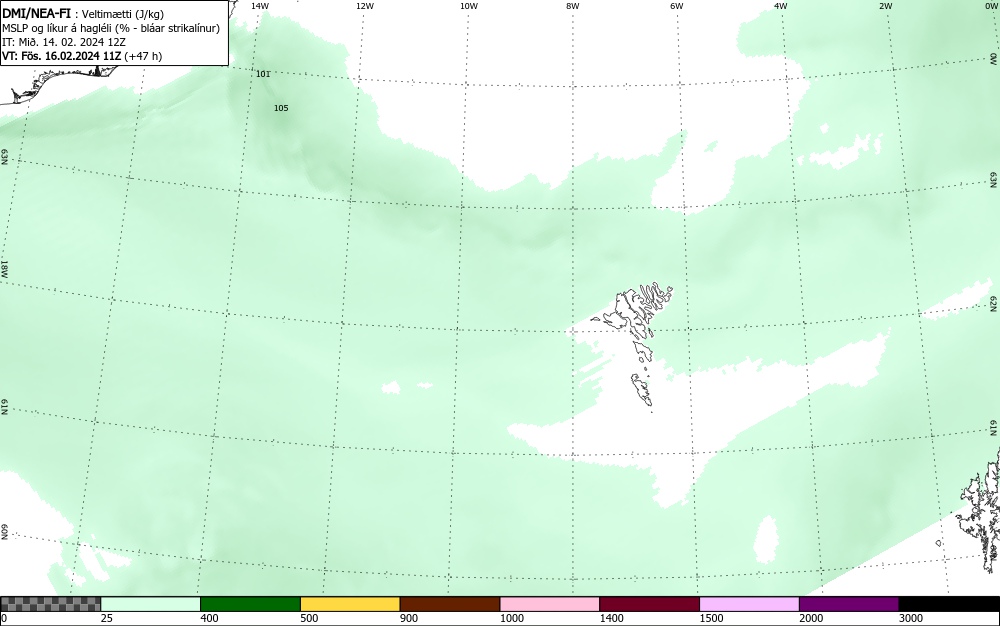Viewport: 1000px width, 626px height.
Task: Click the 8W longitude label
Action: point(573,6)
